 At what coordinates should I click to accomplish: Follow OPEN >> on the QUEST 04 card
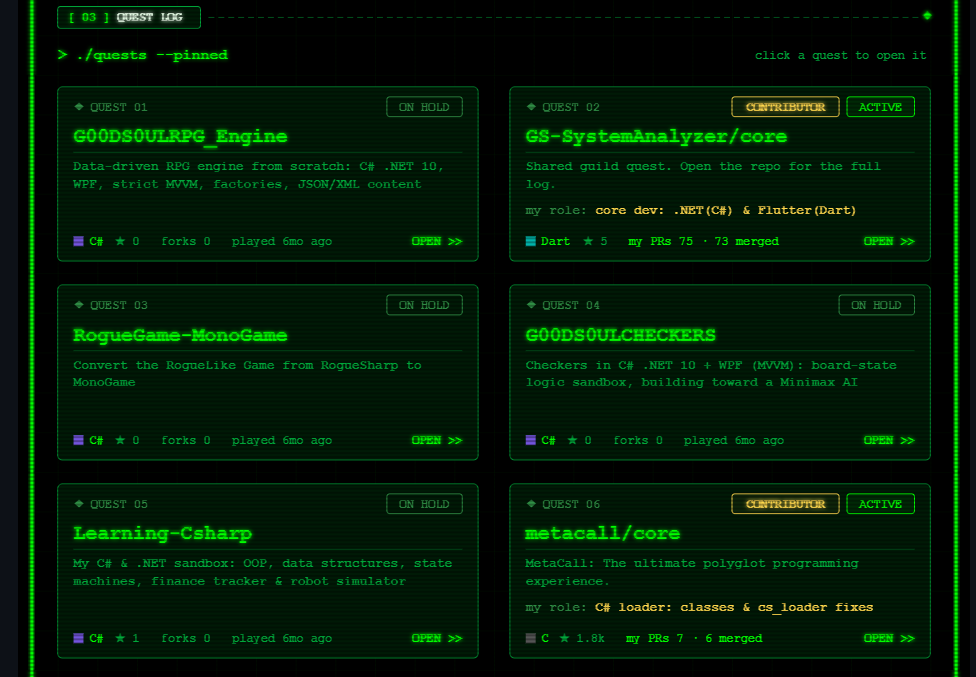(889, 440)
